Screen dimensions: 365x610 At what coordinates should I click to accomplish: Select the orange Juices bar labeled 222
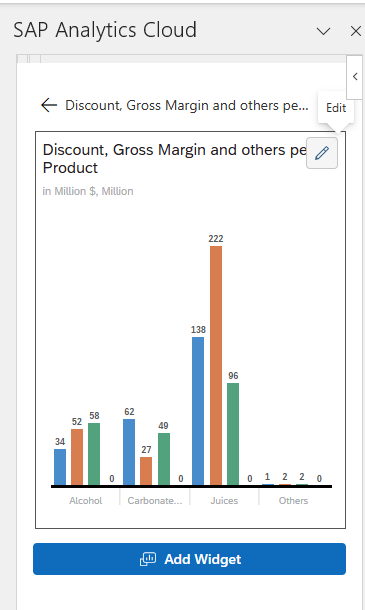[216, 366]
